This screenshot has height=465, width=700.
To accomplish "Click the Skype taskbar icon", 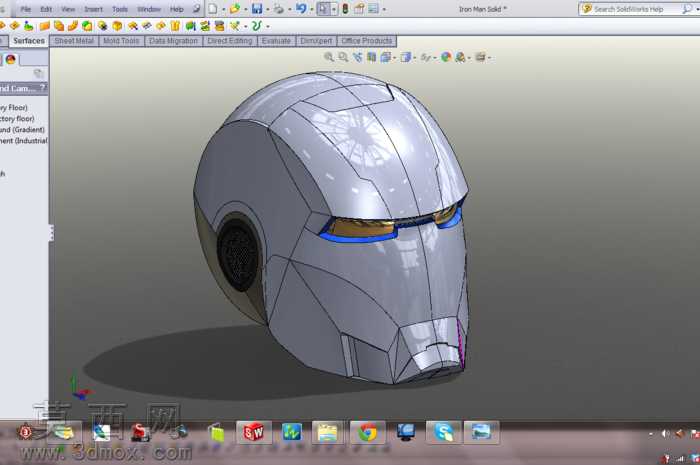I will pyautogui.click(x=443, y=432).
